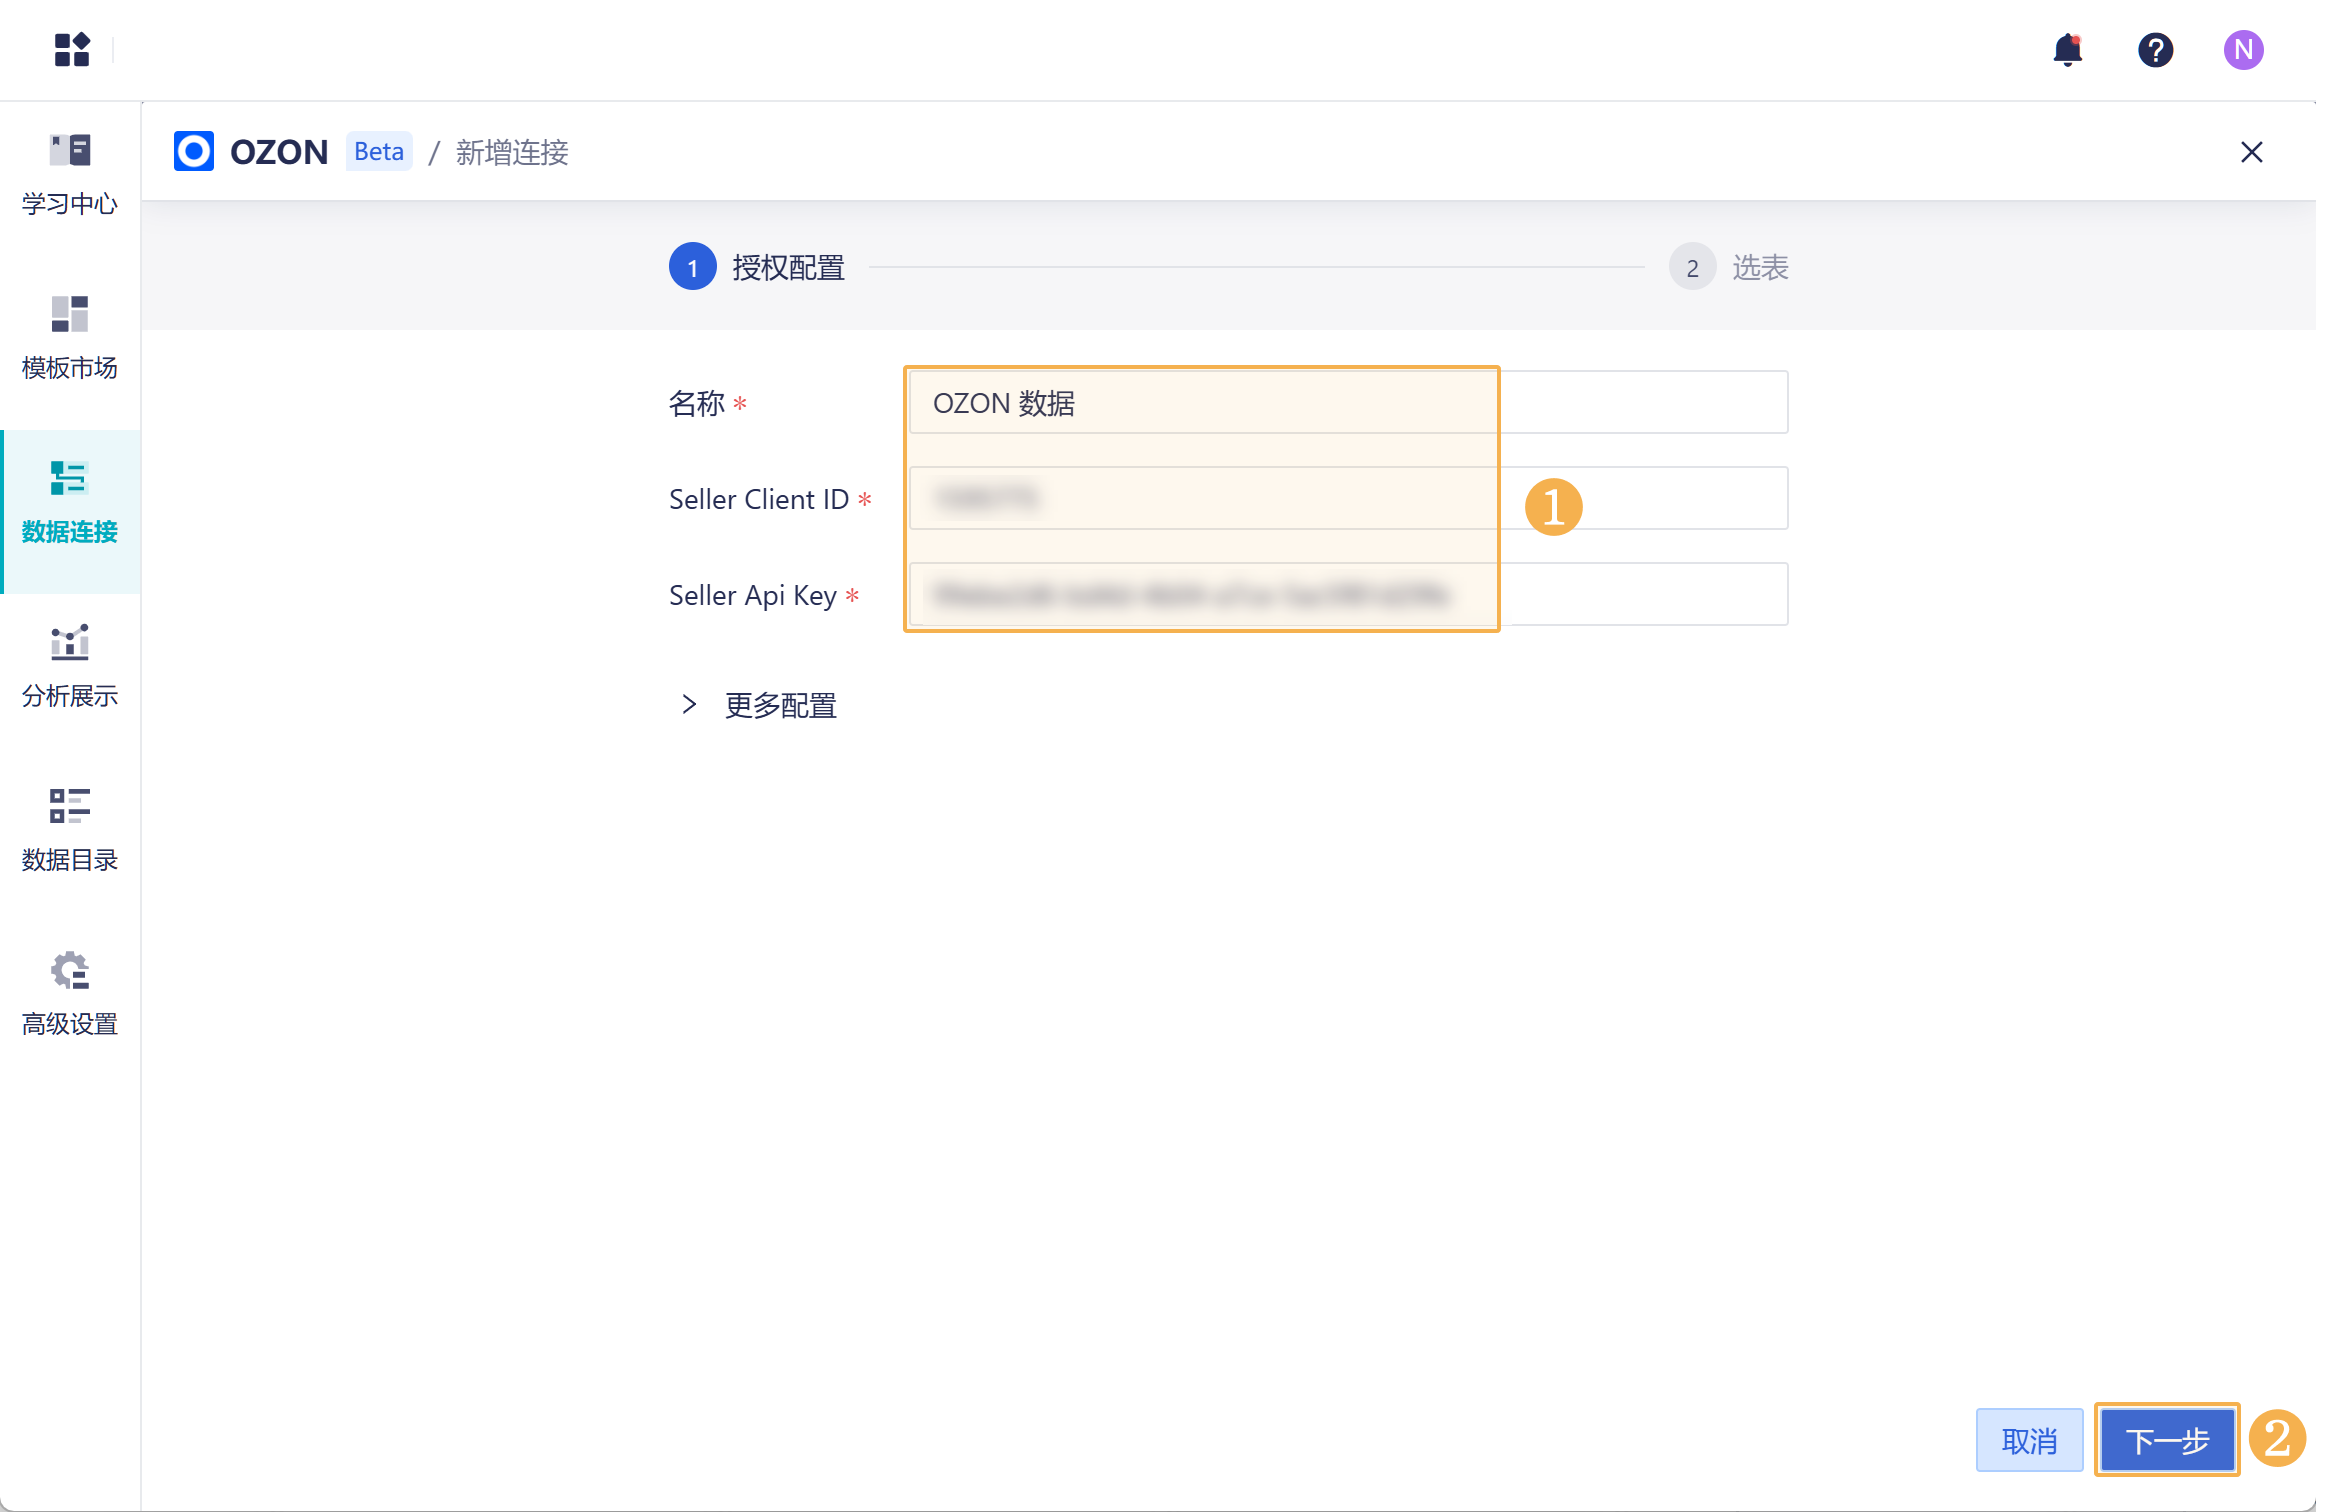Click the 取消 button
This screenshot has width=2330, height=1512.
[2029, 1440]
